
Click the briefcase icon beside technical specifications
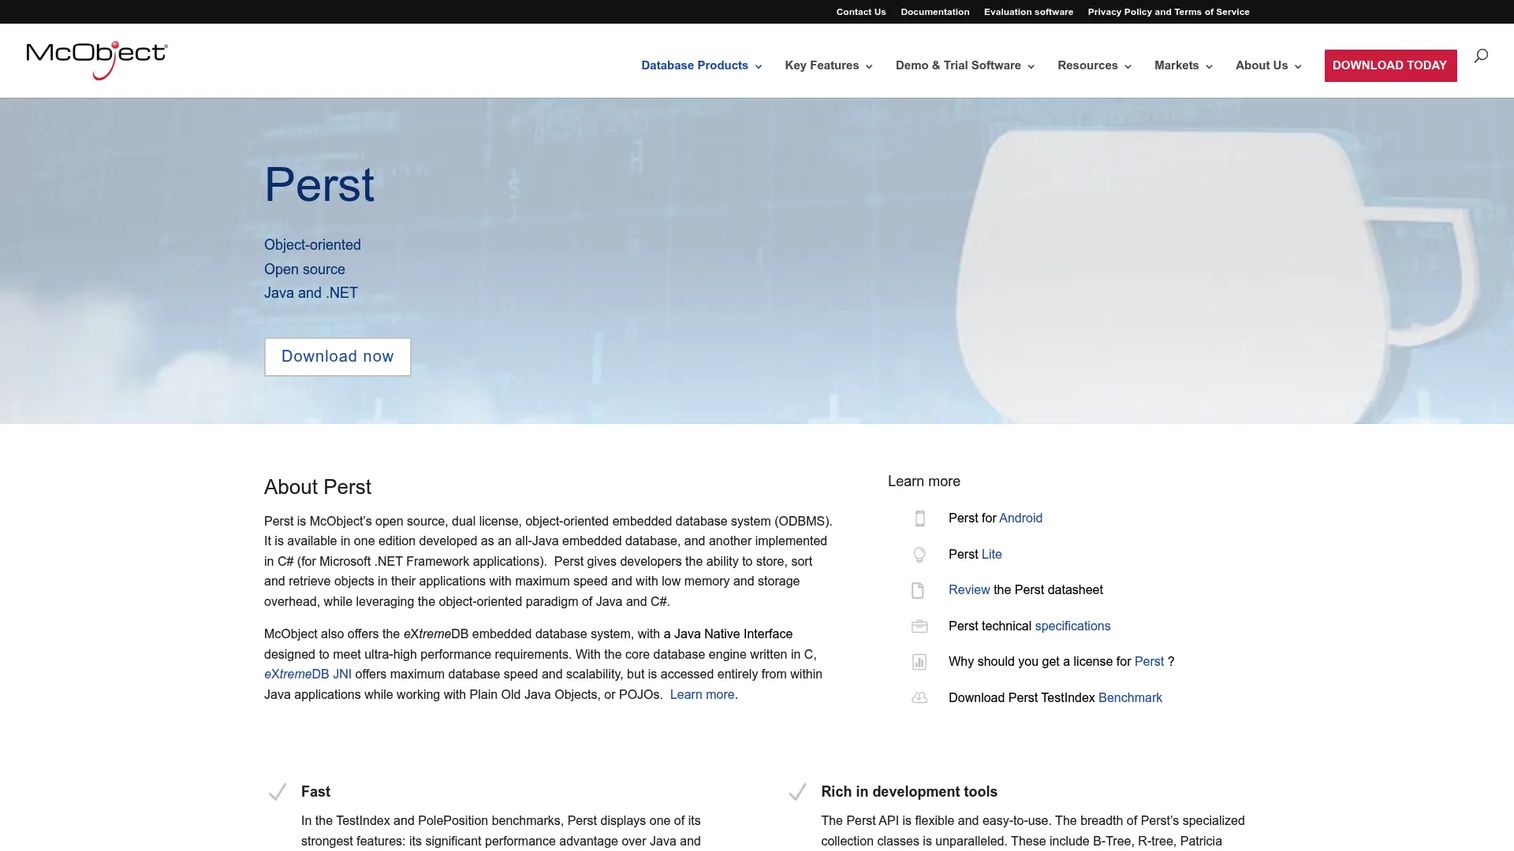(919, 626)
